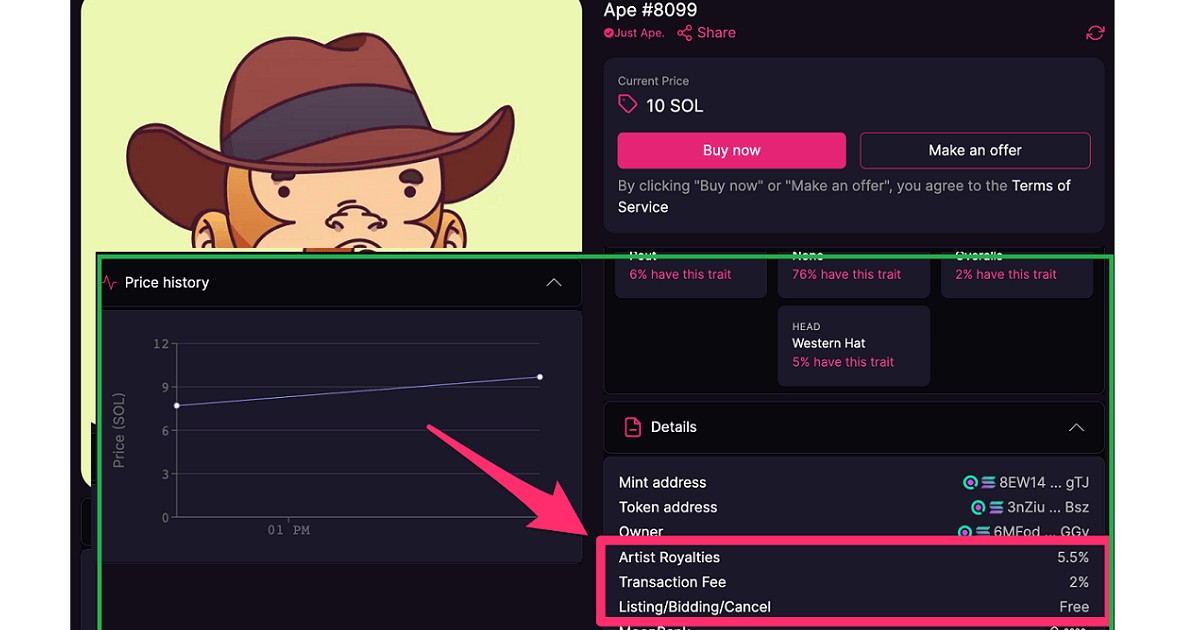Open the Just Ape. collection link
The width and height of the screenshot is (1200, 630).
(639, 33)
